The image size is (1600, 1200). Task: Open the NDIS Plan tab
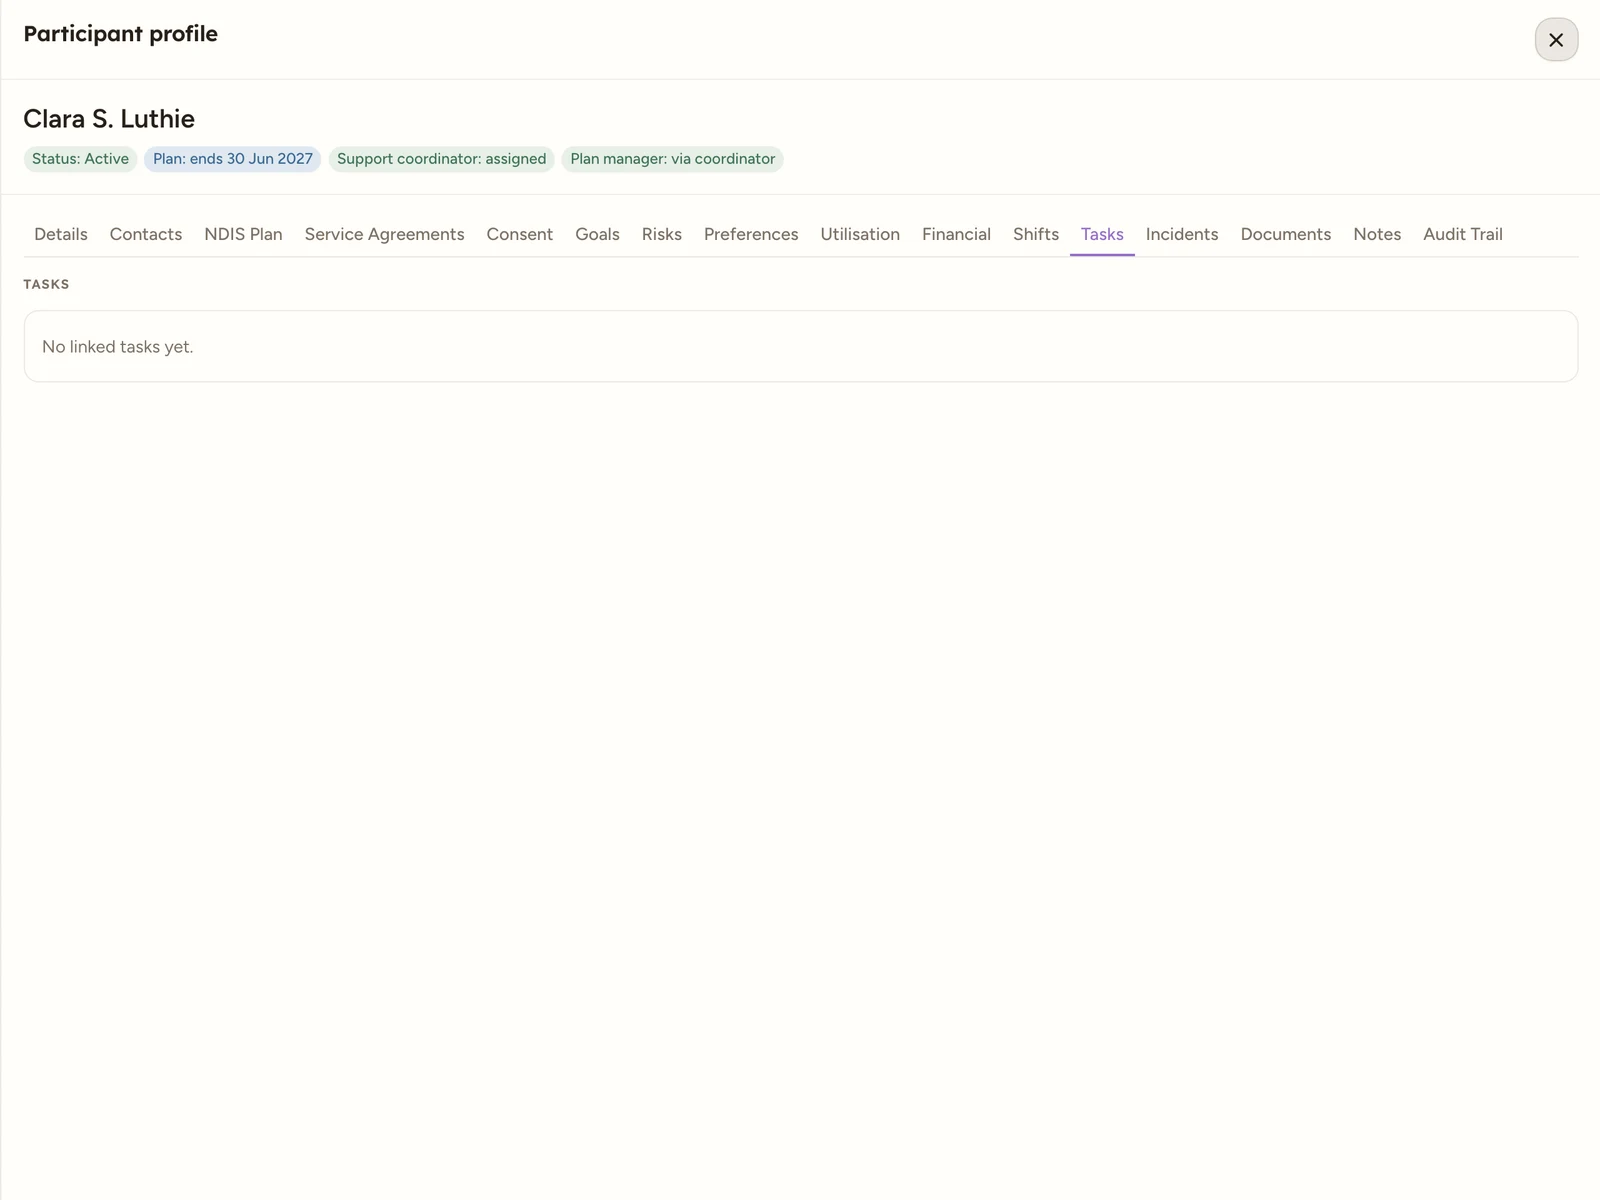pyautogui.click(x=243, y=234)
